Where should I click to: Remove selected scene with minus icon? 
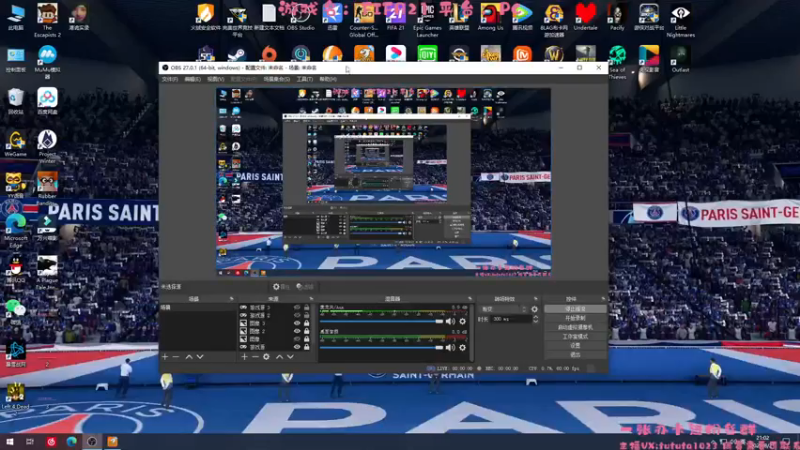point(176,357)
